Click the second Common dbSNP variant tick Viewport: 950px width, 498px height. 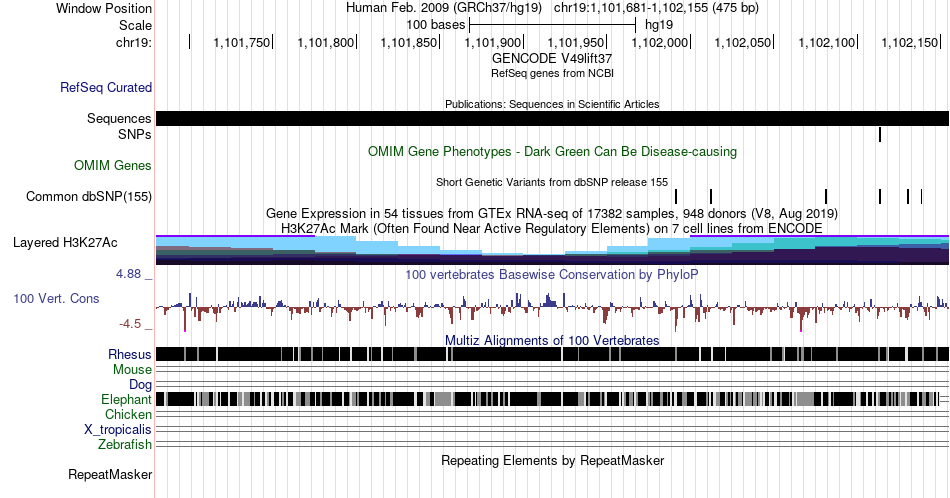click(711, 196)
